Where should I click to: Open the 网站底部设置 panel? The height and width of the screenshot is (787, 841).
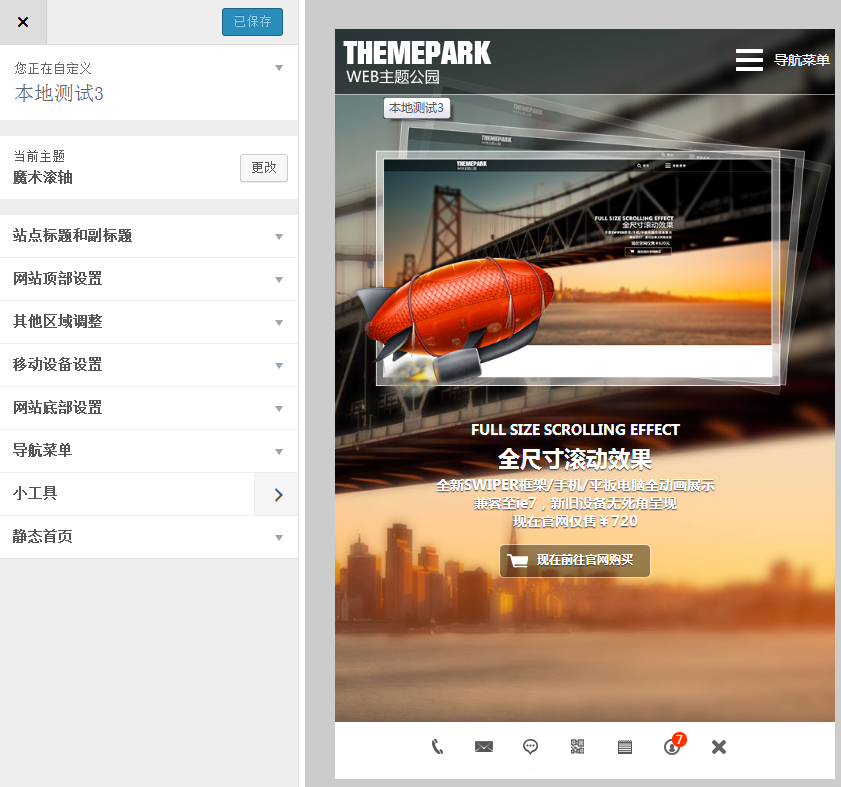point(148,408)
